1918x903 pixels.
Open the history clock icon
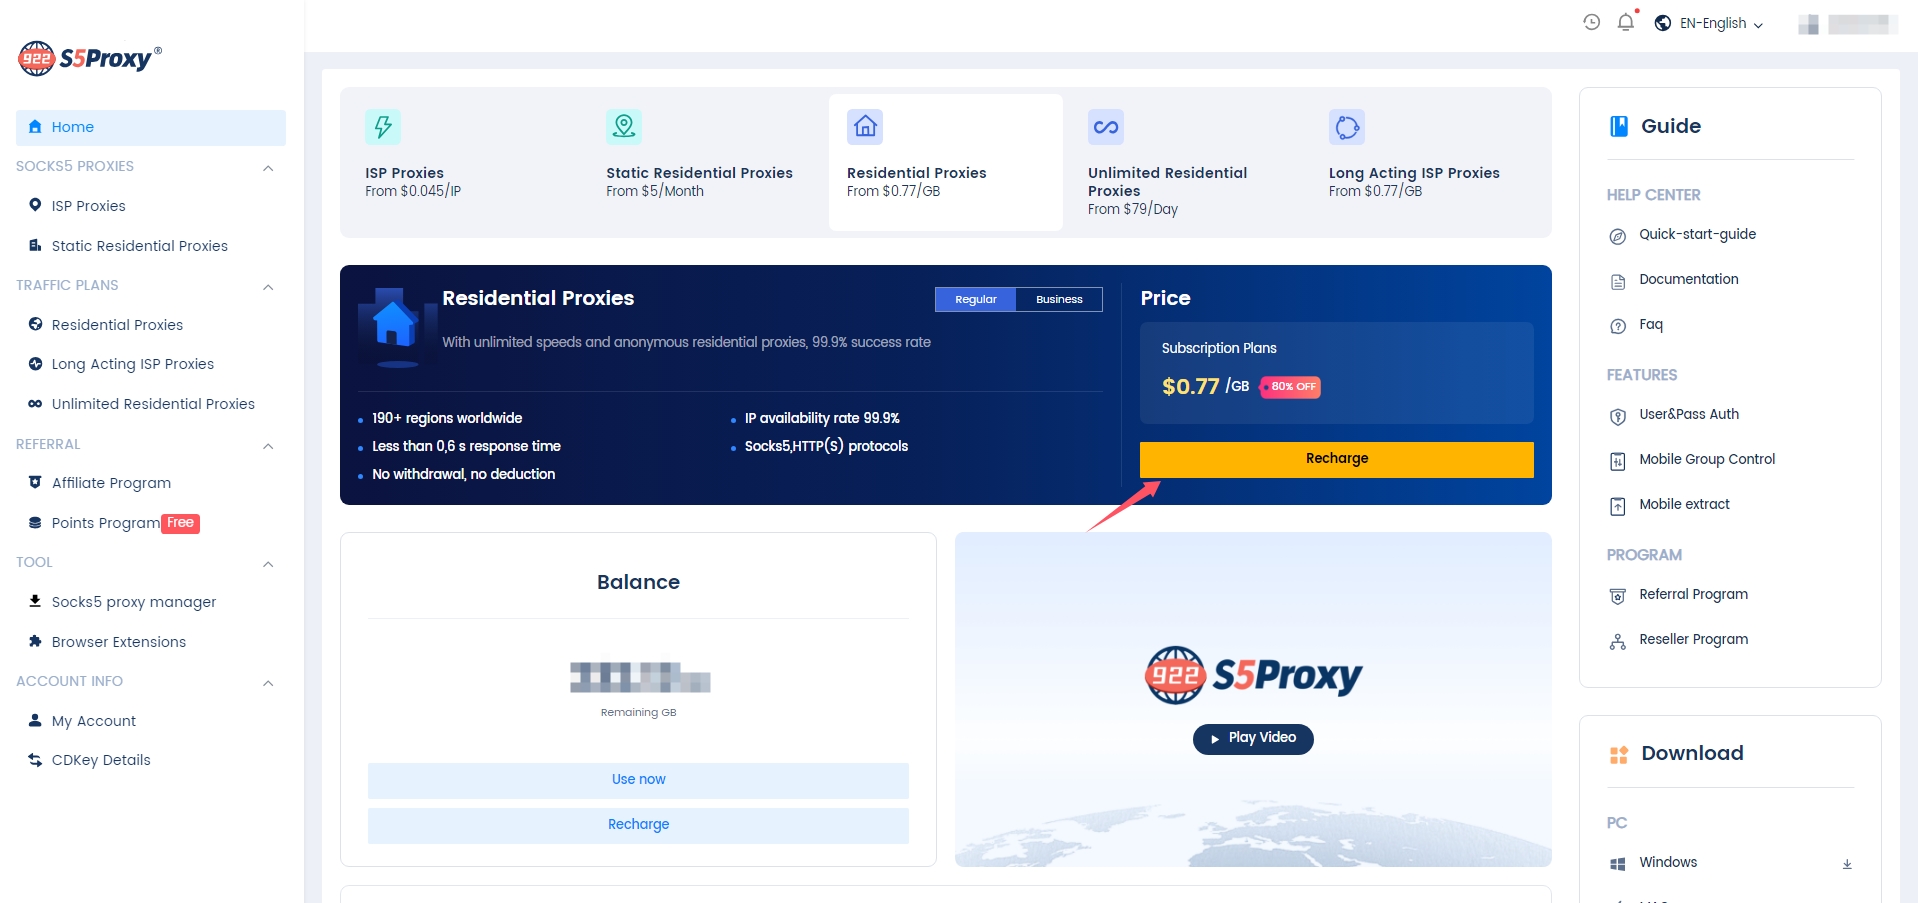[x=1591, y=22]
